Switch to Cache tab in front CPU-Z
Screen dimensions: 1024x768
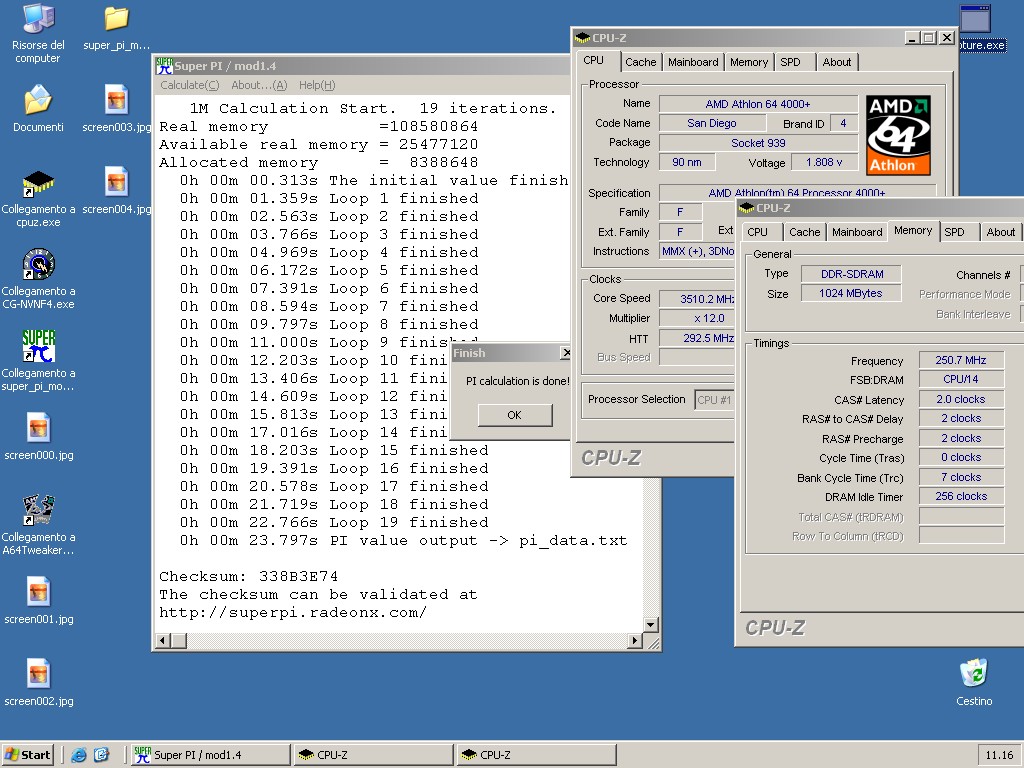(805, 232)
